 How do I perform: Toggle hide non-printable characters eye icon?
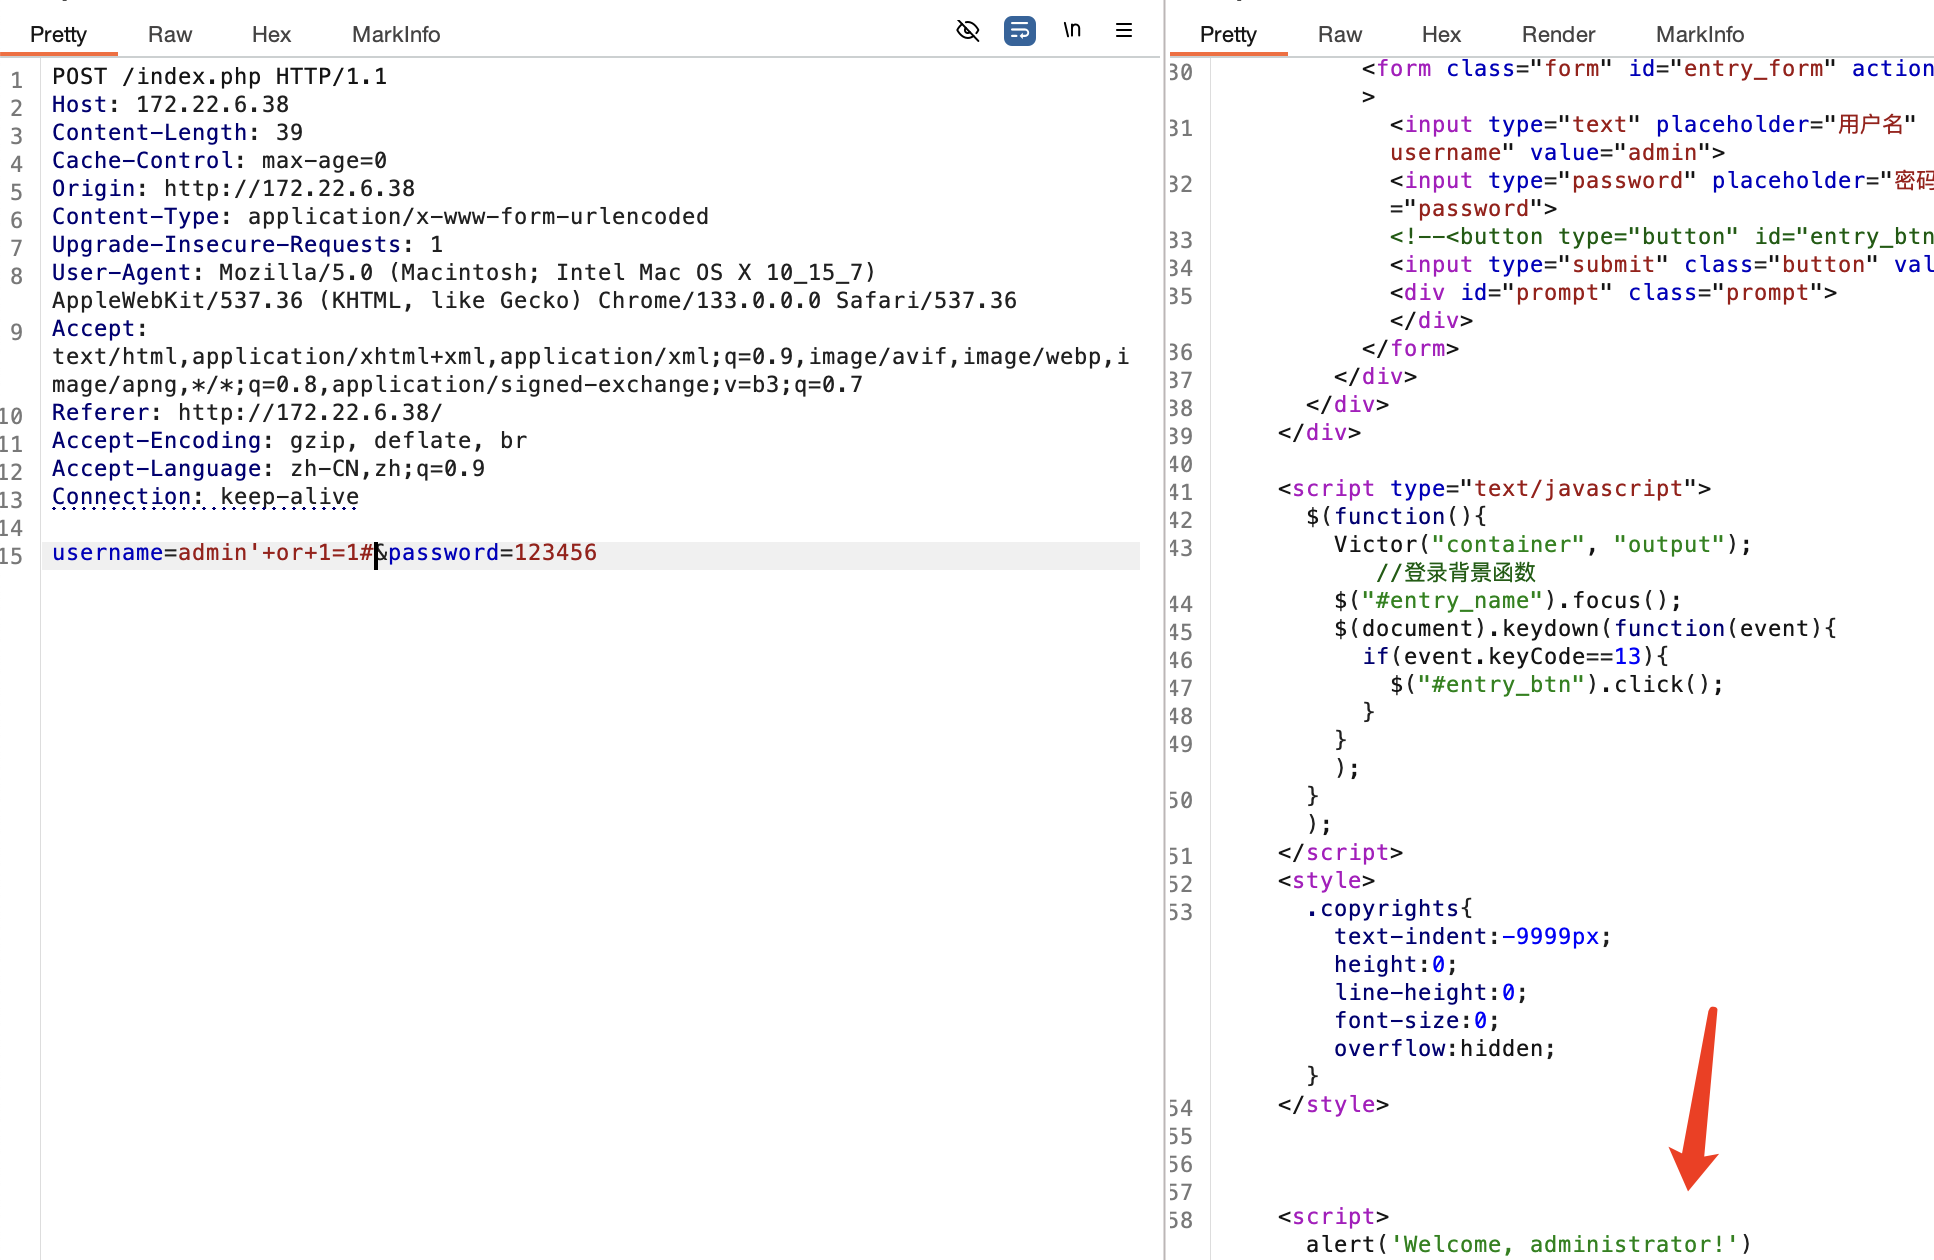click(967, 30)
